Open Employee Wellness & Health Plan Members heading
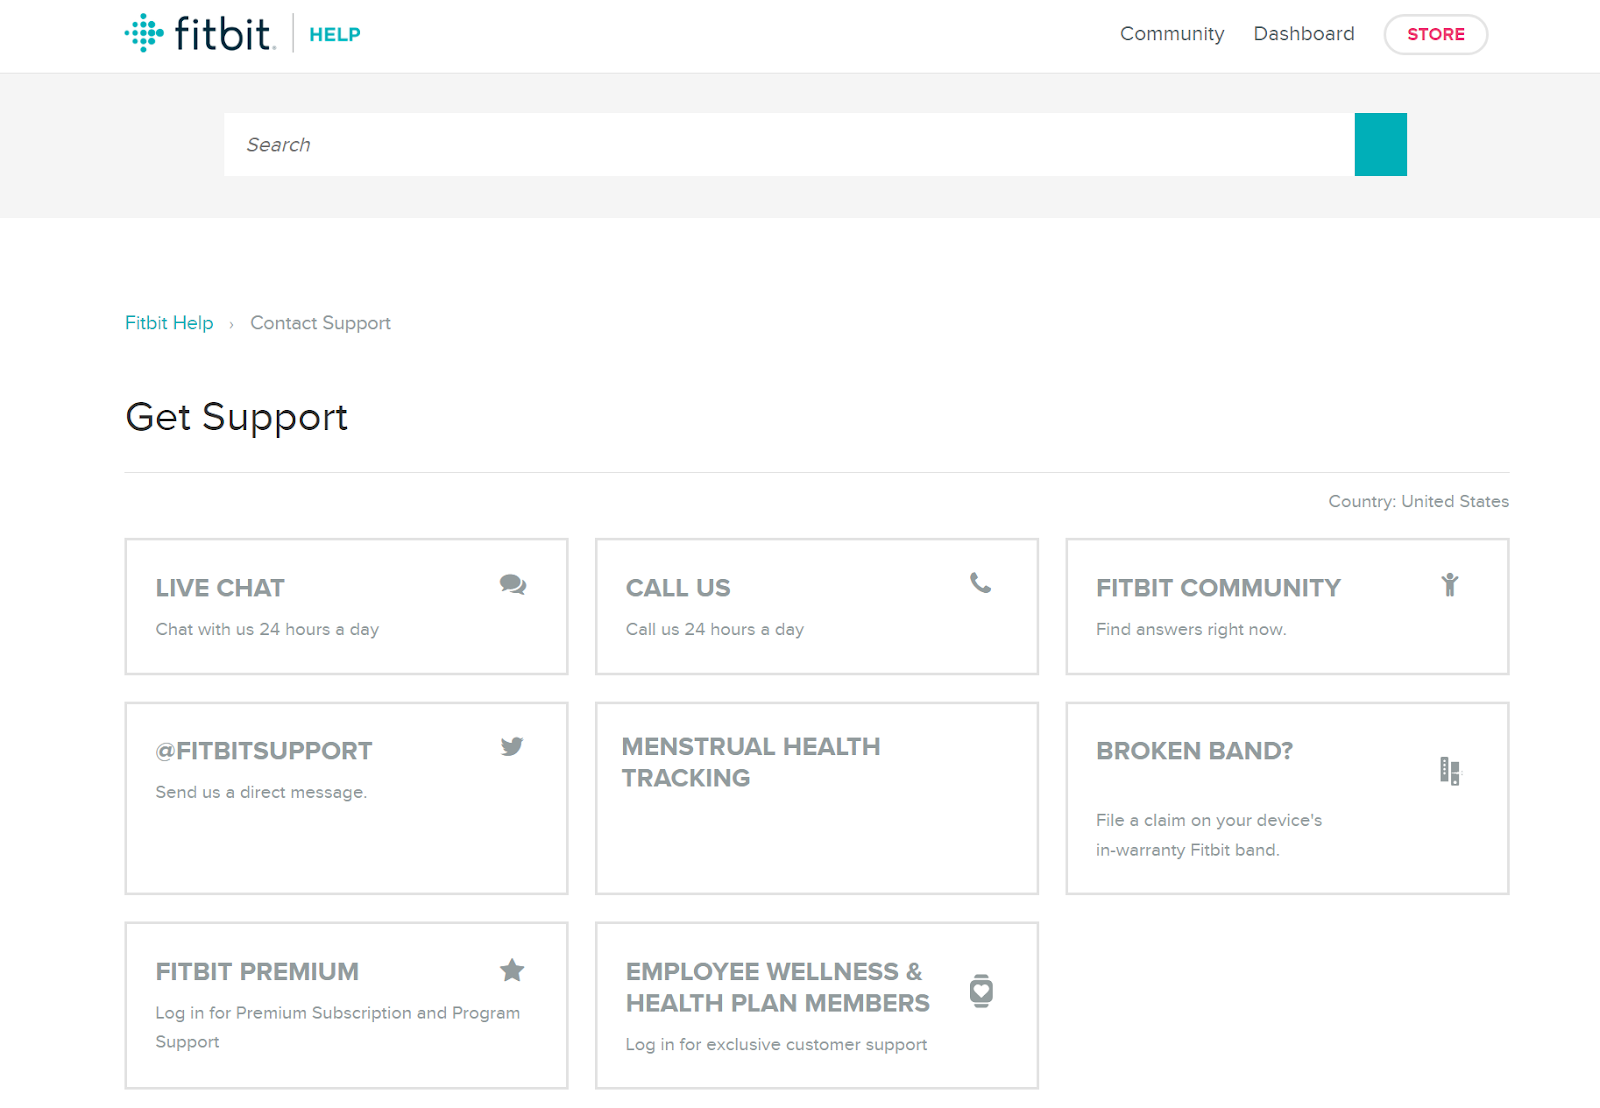The width and height of the screenshot is (1600, 1108). tap(778, 987)
